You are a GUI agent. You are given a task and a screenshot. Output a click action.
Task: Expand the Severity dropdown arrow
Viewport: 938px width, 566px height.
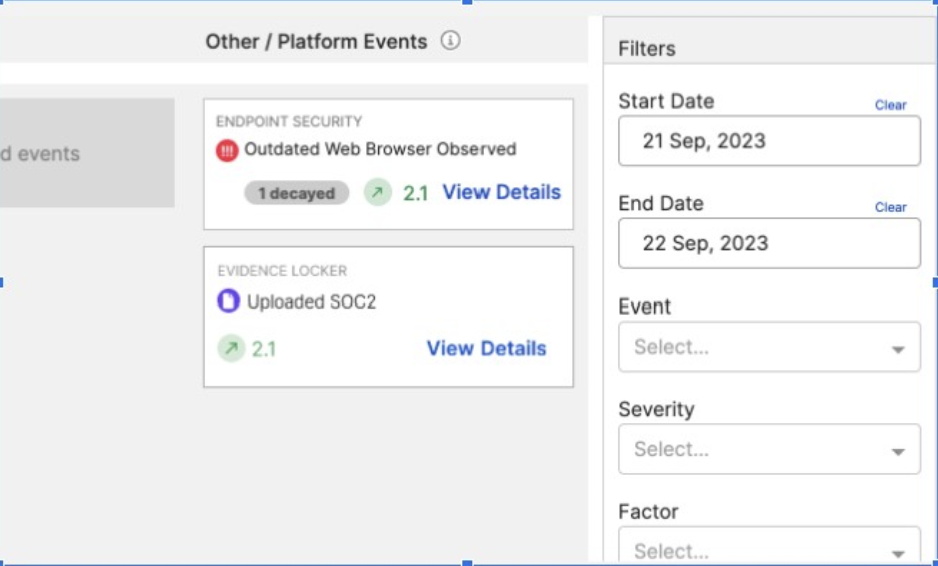pos(898,451)
